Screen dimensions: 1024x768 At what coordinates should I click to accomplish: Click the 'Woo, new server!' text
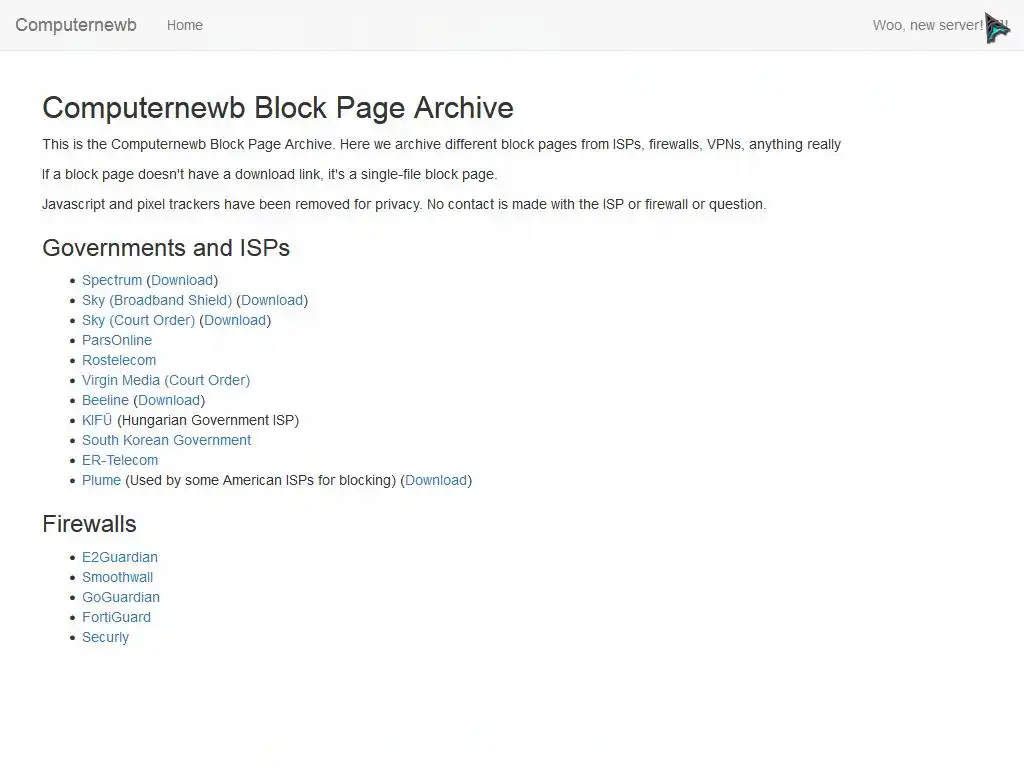927,25
